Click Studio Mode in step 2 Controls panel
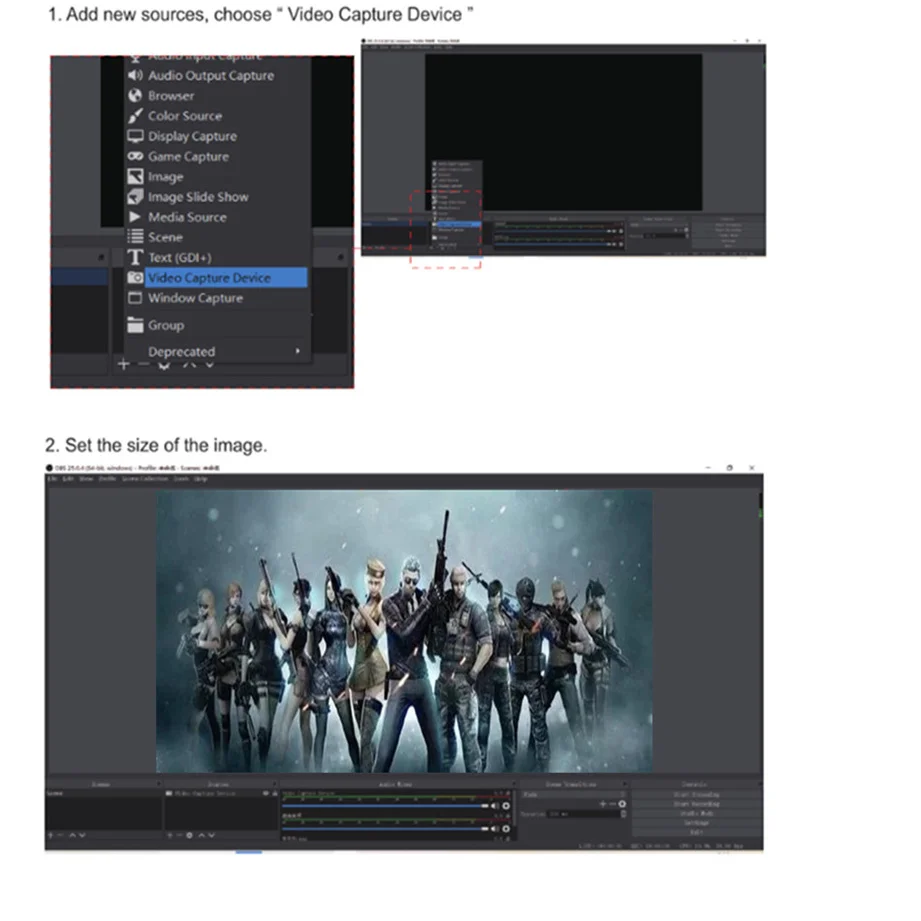Image resolution: width=921 pixels, height=921 pixels. 697,814
